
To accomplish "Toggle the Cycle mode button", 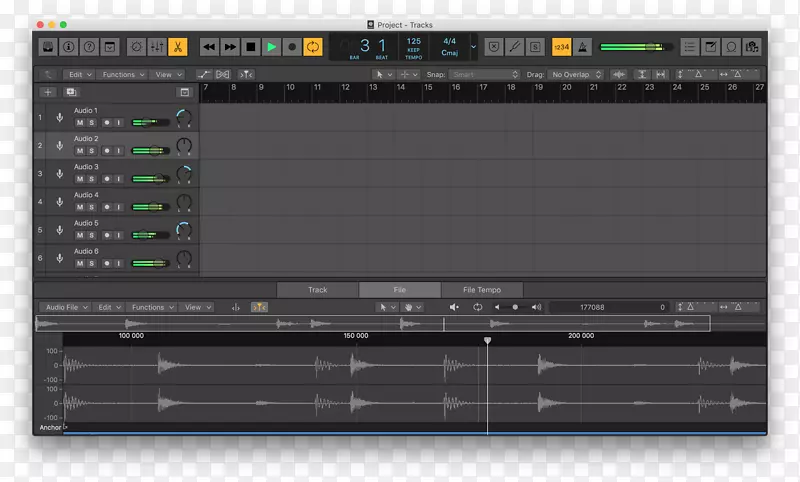I will pyautogui.click(x=312, y=47).
